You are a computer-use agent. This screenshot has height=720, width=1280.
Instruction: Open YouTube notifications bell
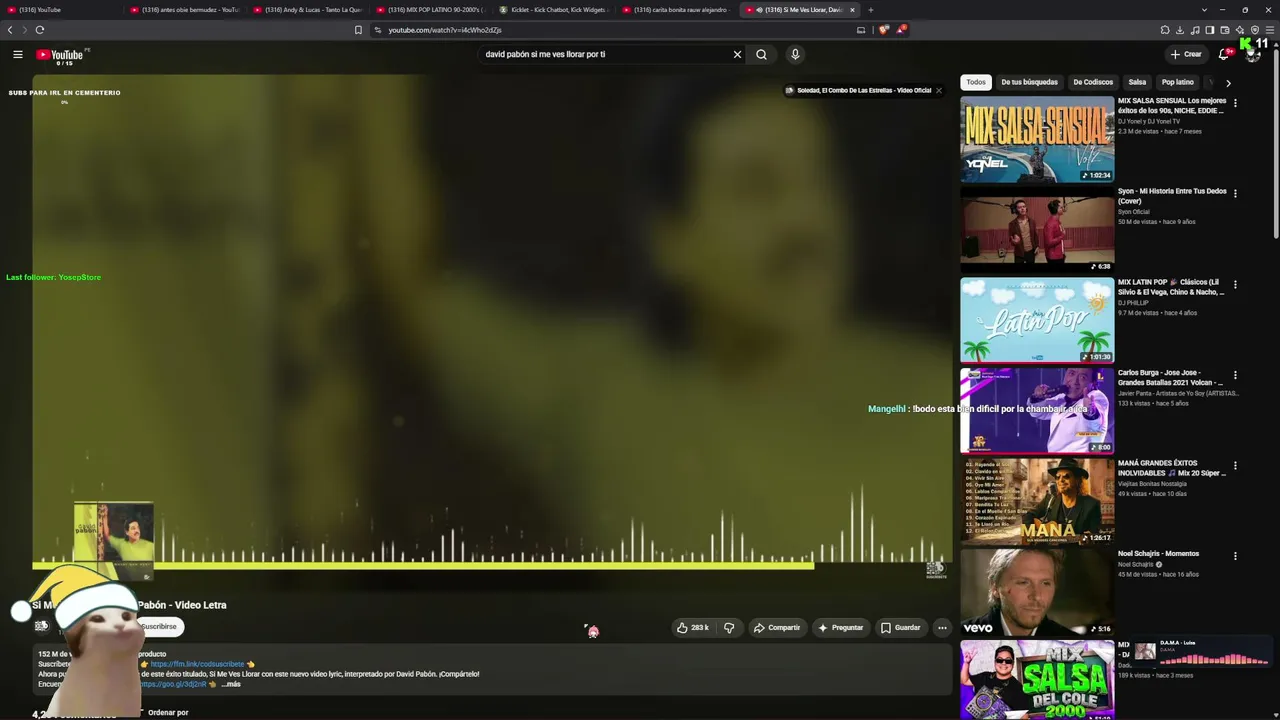click(x=1224, y=54)
